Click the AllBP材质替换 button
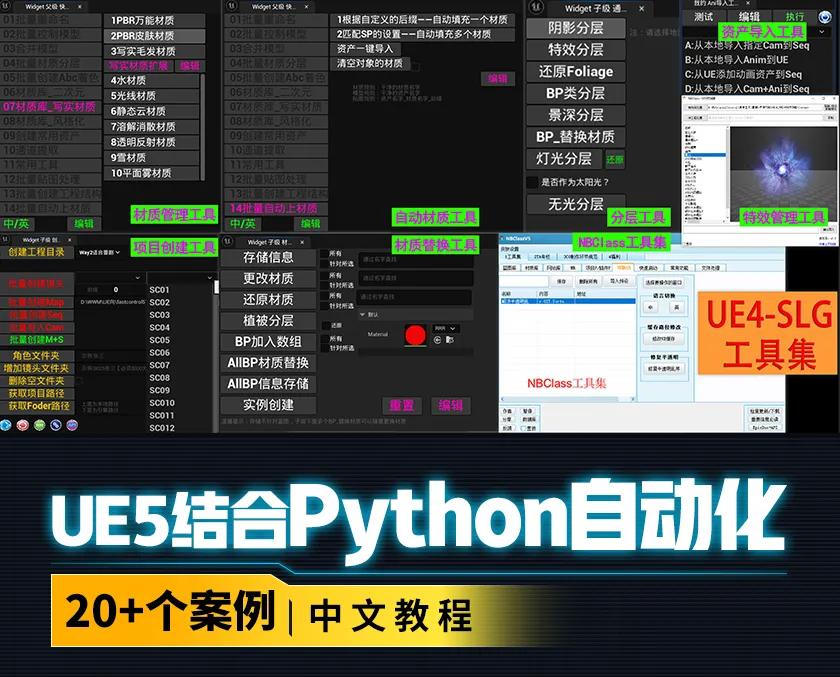 coord(268,363)
